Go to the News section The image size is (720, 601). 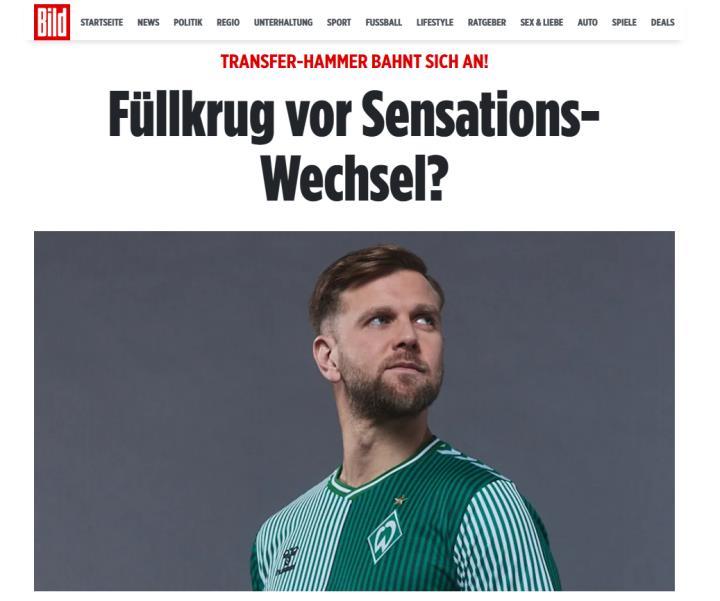[148, 22]
